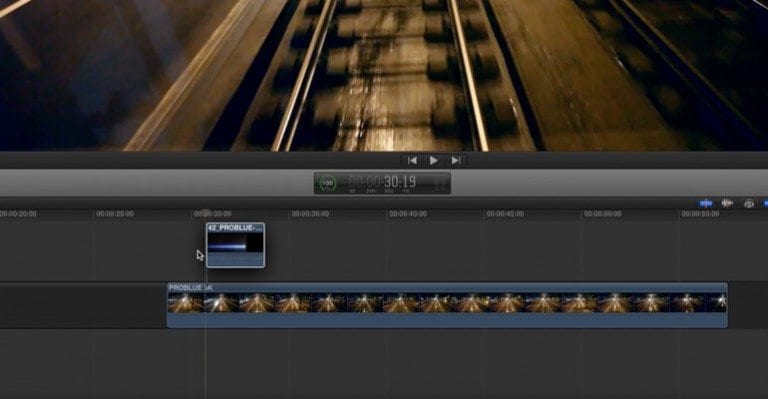Toggle the audio skimming waveform button

click(727, 203)
